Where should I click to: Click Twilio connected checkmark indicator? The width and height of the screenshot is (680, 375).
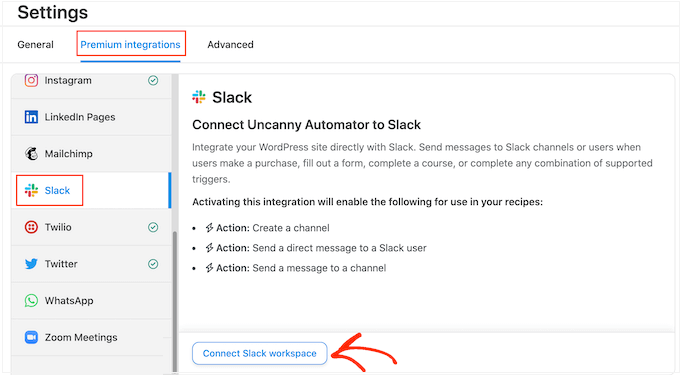[153, 227]
